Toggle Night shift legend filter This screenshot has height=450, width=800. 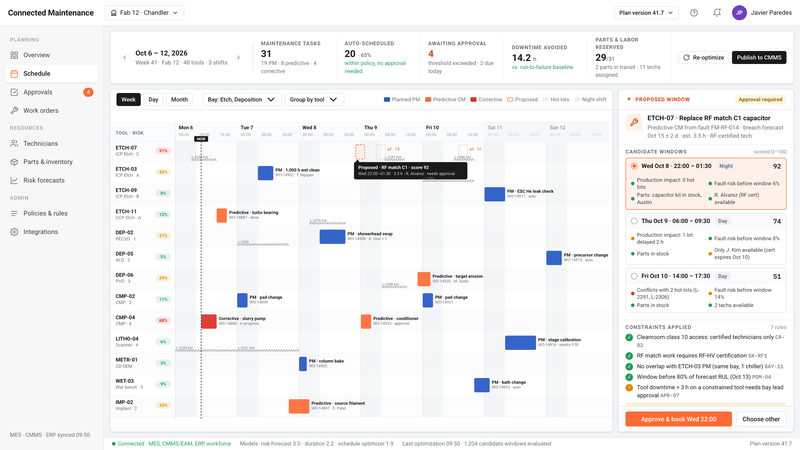(590, 99)
